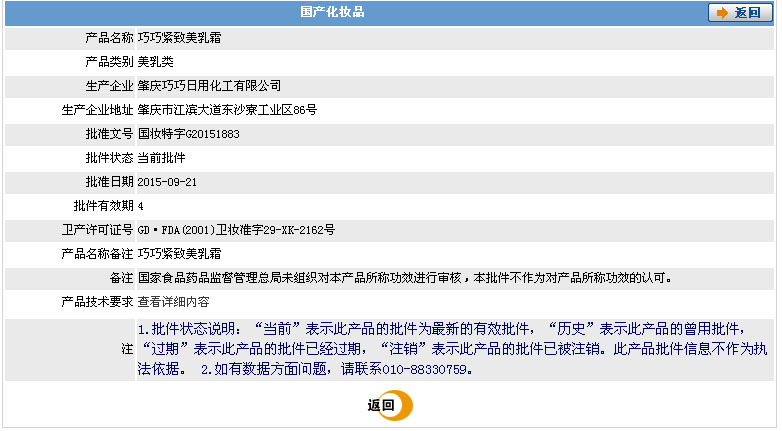782x431 pixels.
Task: Click the 生产企业 row label
Action: click(x=109, y=85)
